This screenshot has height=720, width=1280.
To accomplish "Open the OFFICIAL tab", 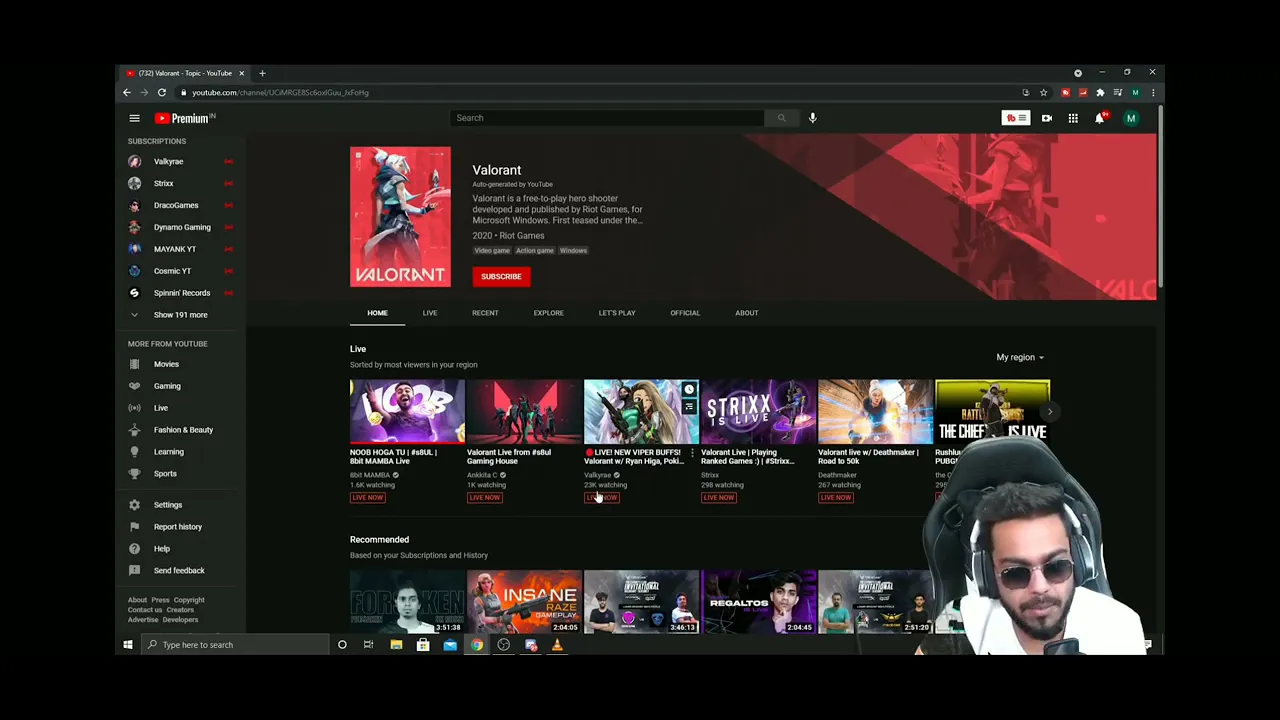I will (x=685, y=313).
